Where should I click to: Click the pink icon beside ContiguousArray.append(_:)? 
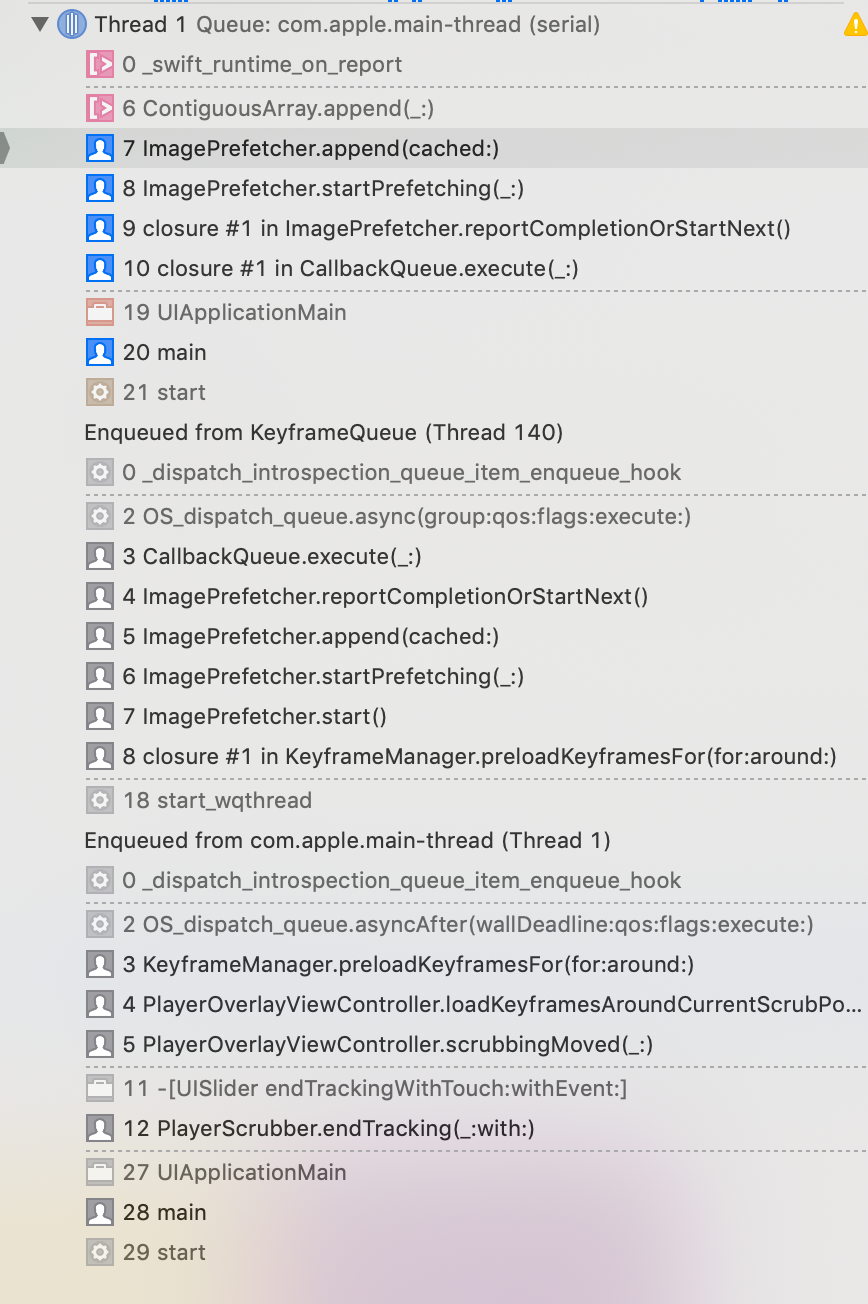pos(100,108)
